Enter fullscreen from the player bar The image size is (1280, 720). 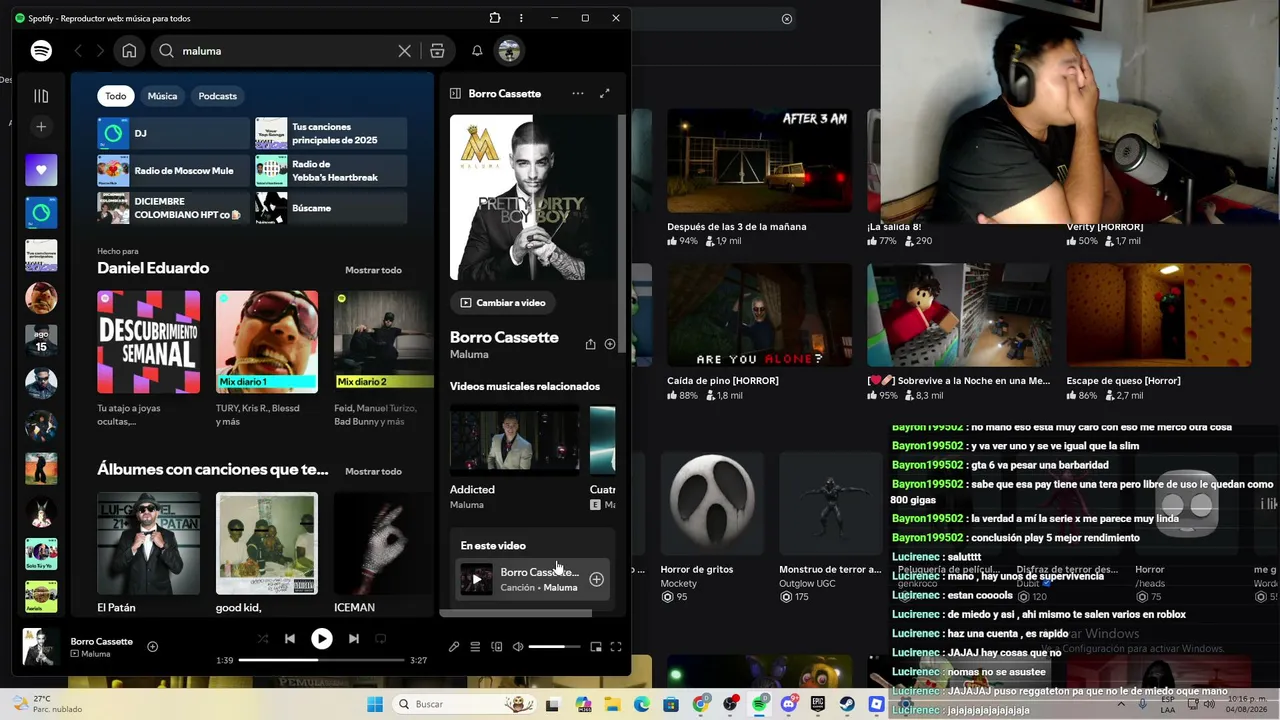(616, 647)
